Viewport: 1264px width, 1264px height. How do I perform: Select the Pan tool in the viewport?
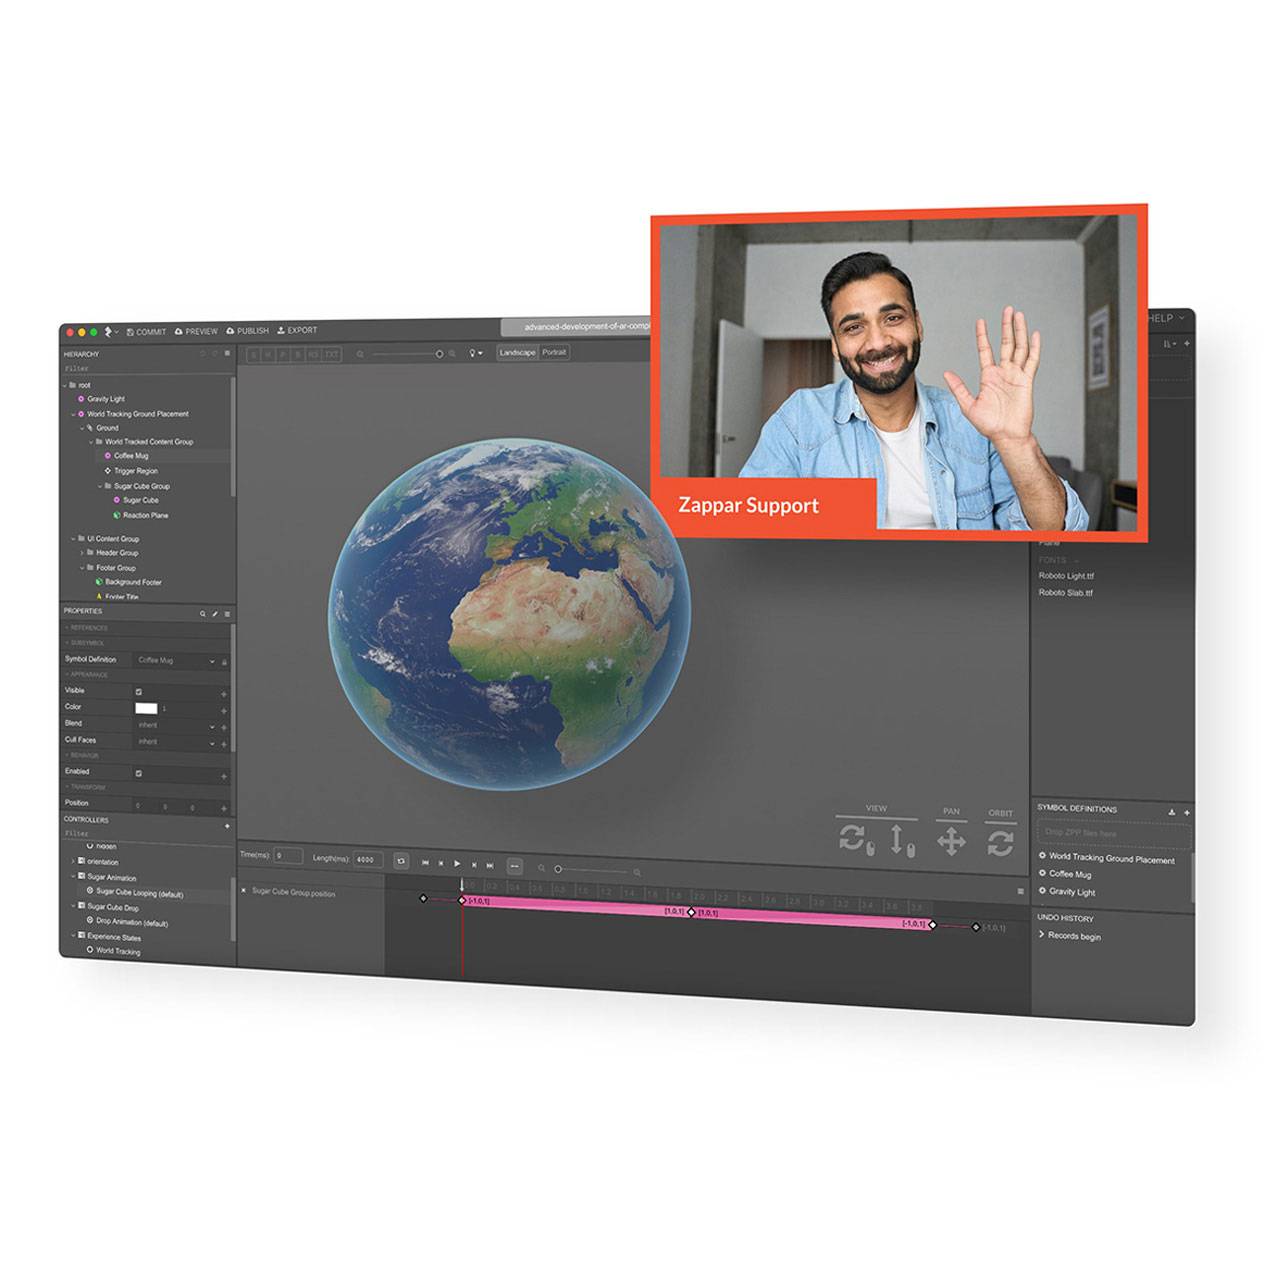pos(951,840)
